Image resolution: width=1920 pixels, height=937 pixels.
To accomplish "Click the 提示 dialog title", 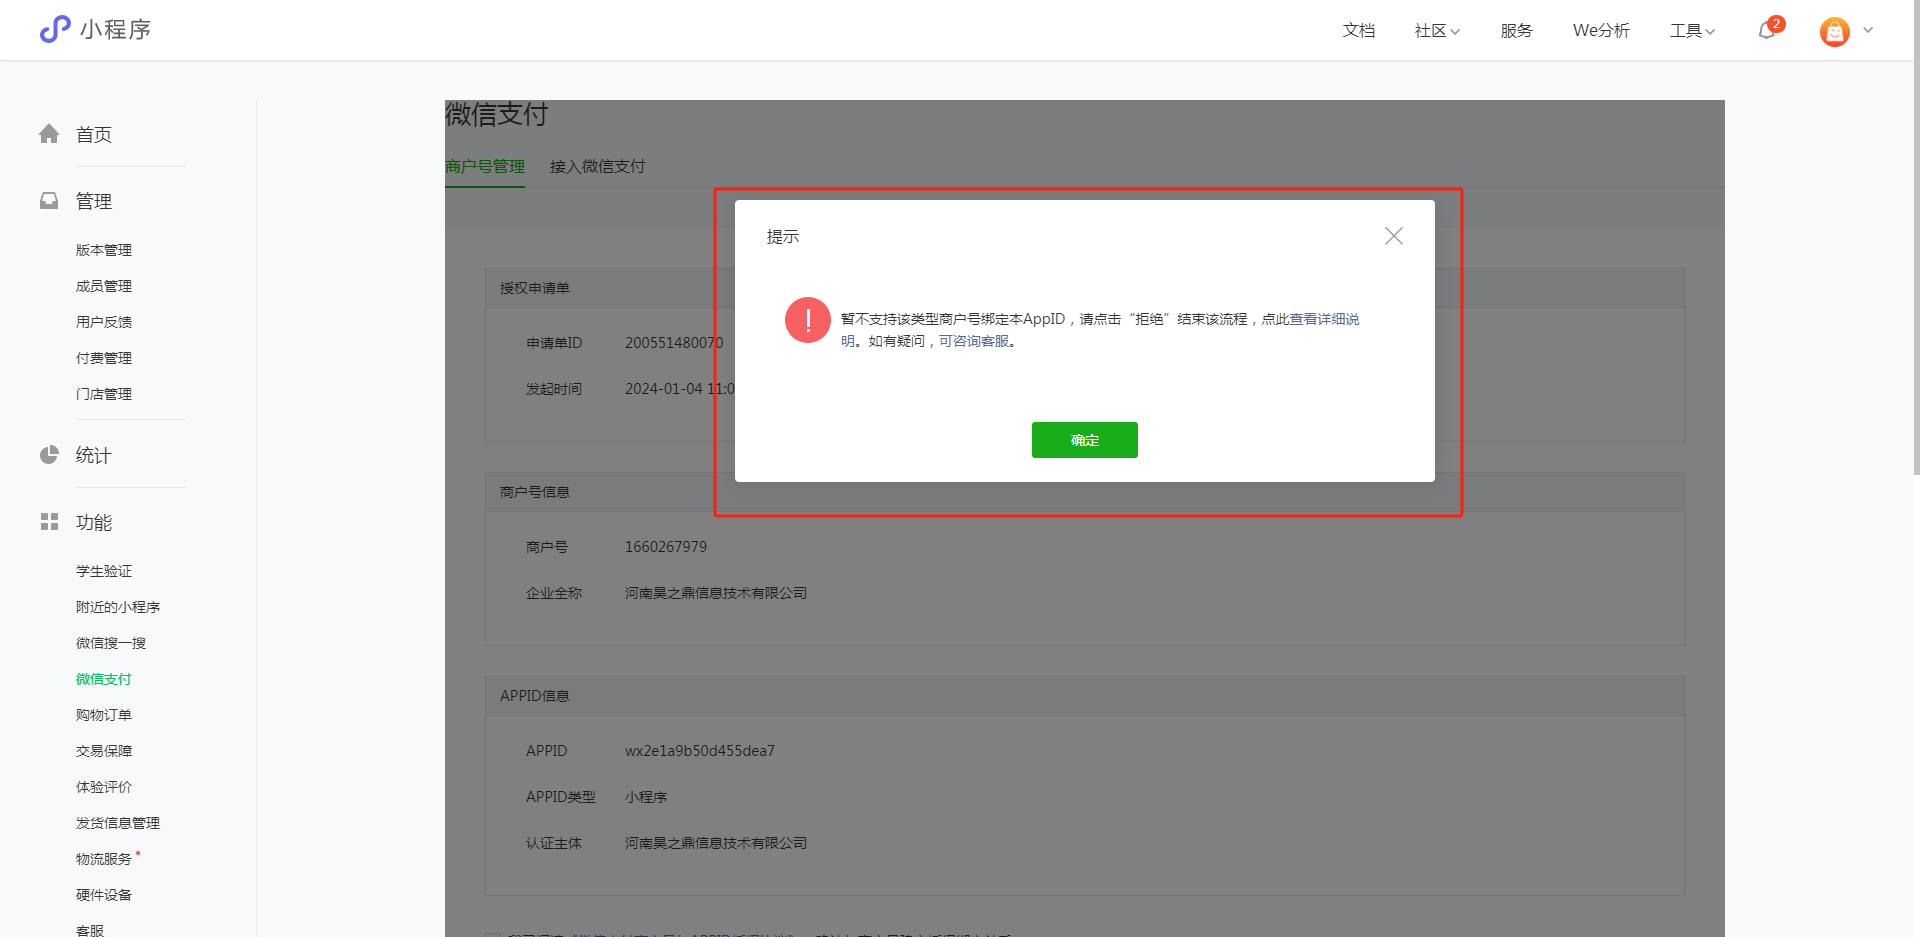I will (783, 237).
